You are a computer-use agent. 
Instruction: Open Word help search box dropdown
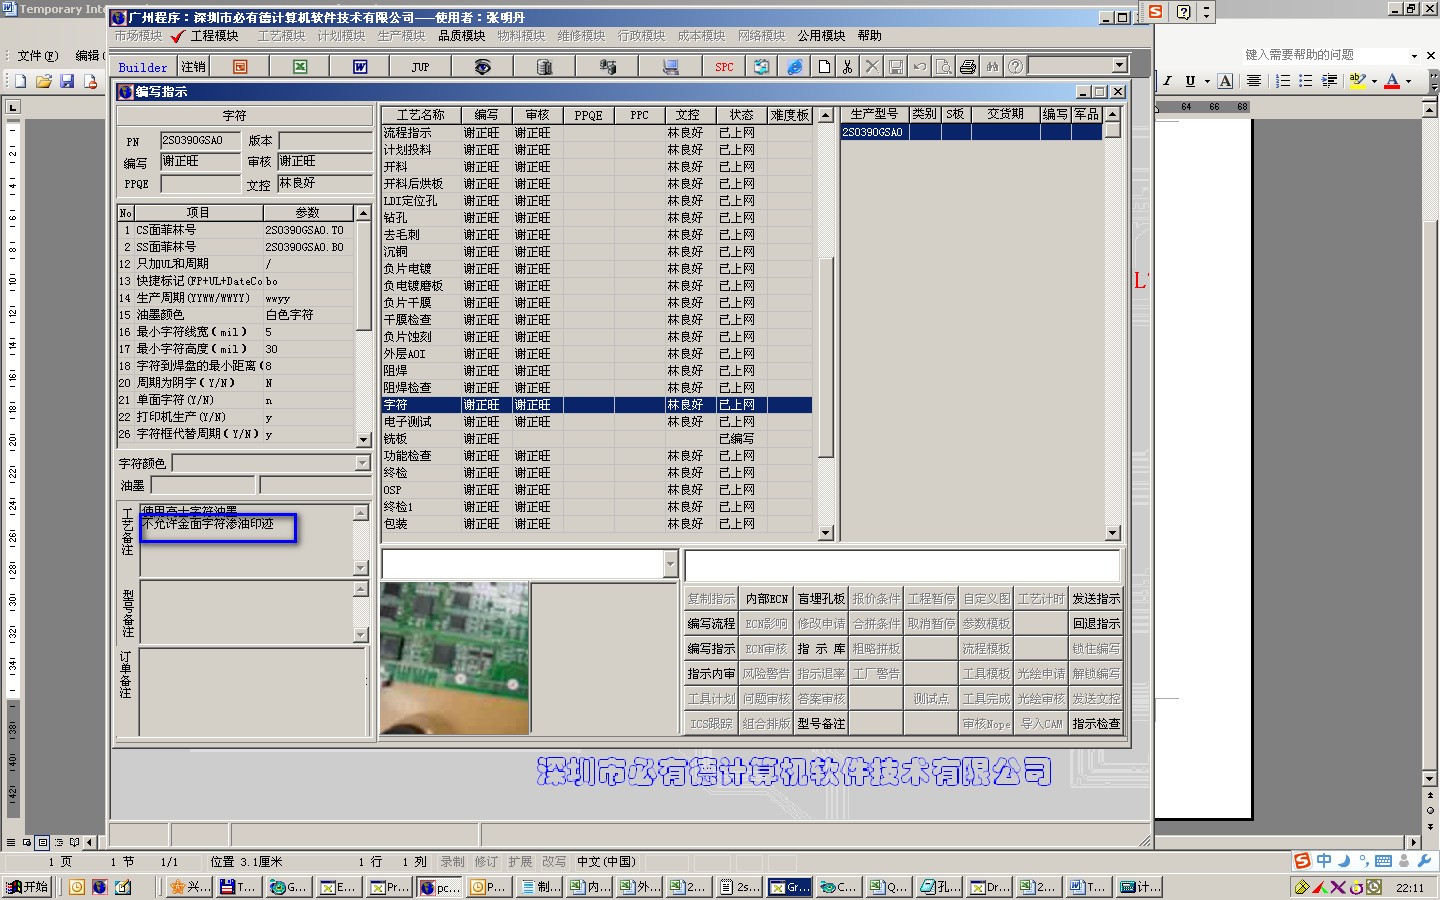coord(1414,55)
